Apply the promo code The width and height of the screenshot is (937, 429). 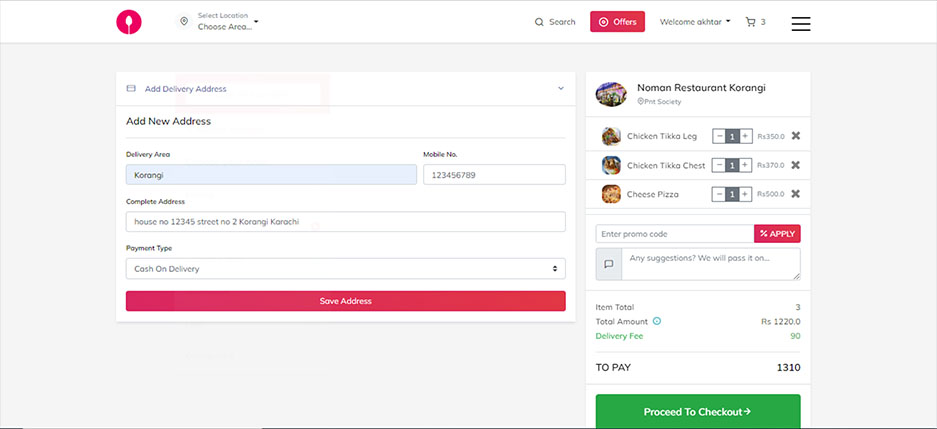coord(777,234)
